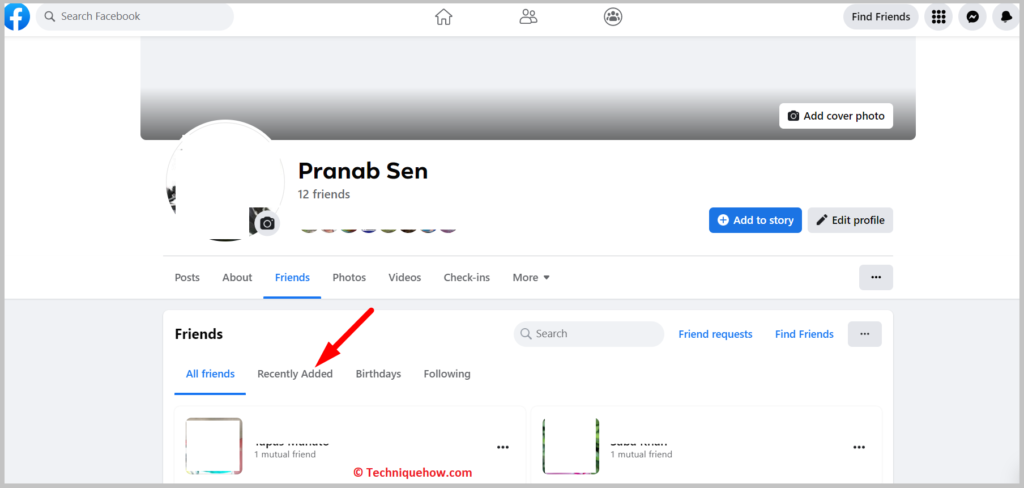This screenshot has height=488, width=1024.
Task: Open the Friends icon in top navigation
Action: pyautogui.click(x=528, y=17)
